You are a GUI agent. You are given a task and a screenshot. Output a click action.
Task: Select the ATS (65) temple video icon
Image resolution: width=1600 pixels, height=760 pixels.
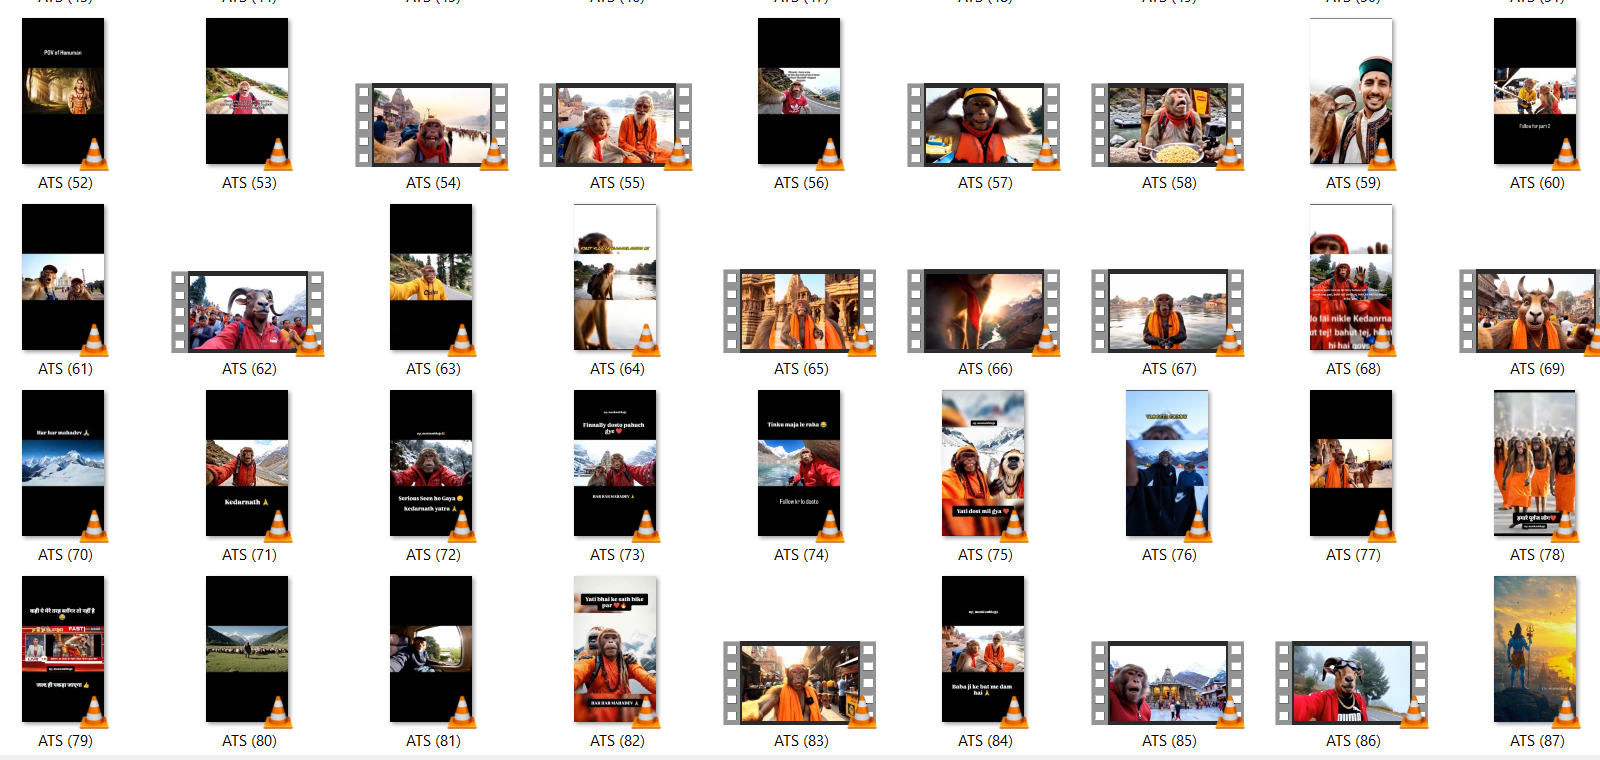click(x=800, y=311)
